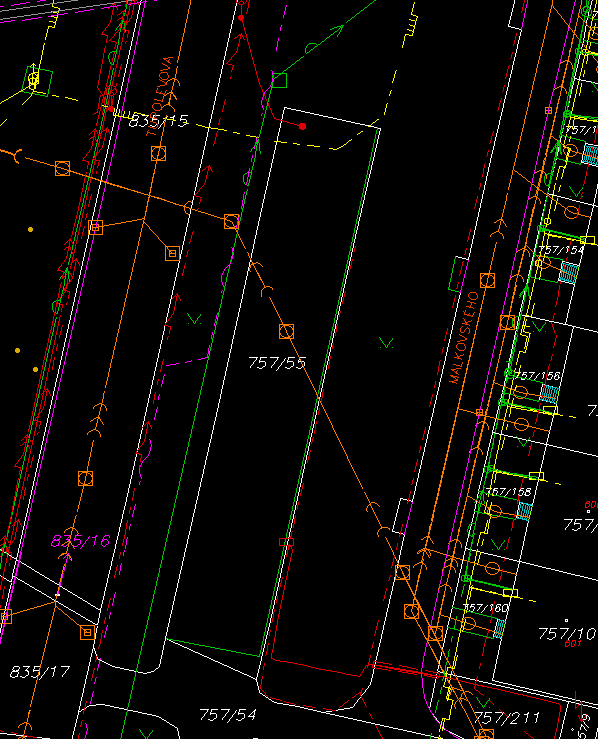Viewport: 598px width, 739px height.
Task: Click parcel number 835/15
Action: (159, 121)
